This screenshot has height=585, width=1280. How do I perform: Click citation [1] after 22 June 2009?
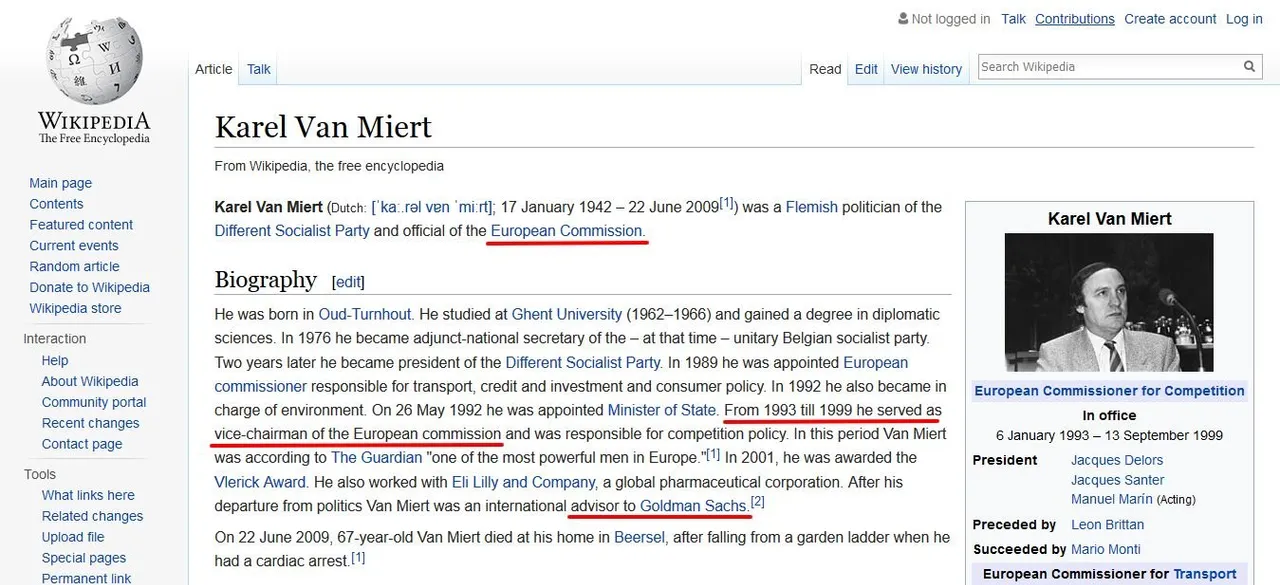coord(728,204)
